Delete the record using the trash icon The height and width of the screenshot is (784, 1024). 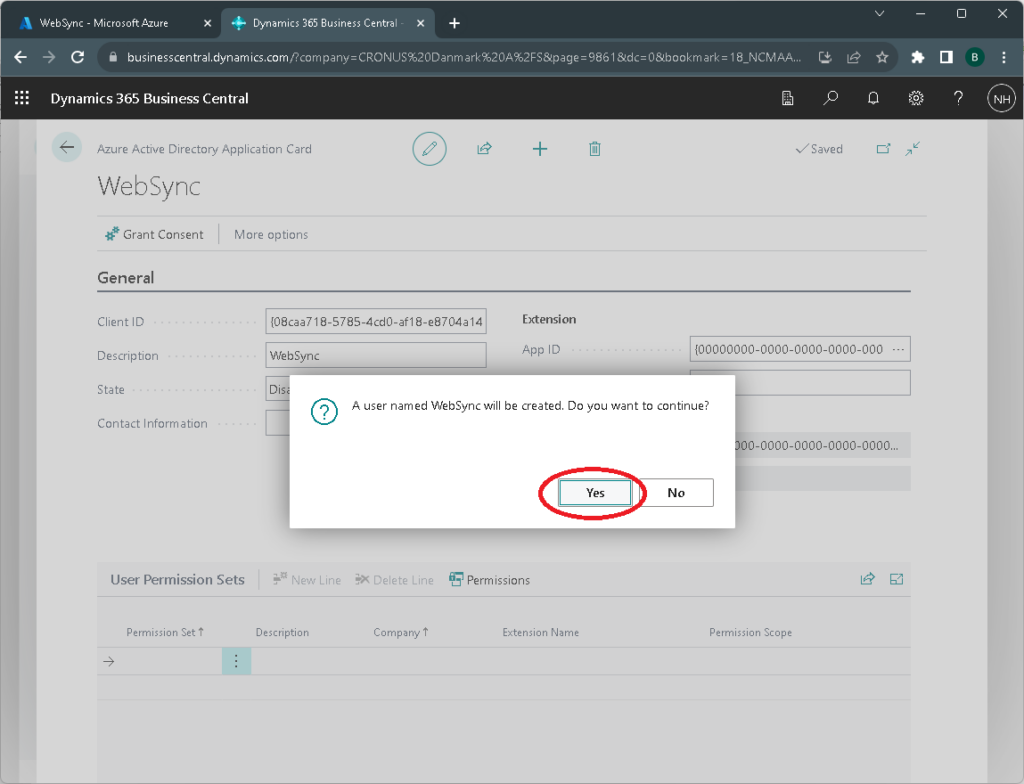(x=594, y=148)
